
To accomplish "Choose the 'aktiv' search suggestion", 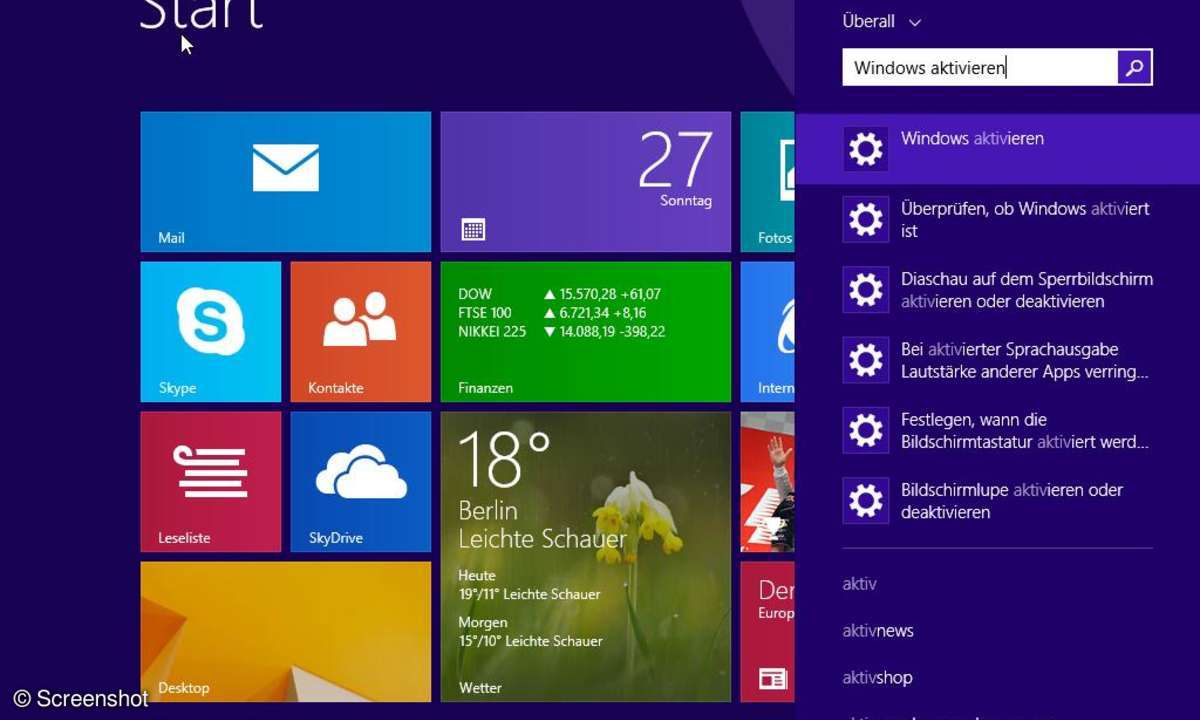I will pos(860,584).
